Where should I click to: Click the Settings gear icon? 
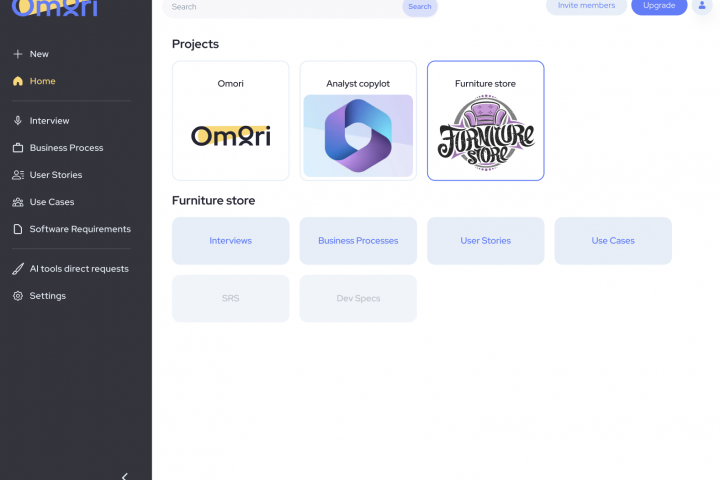pyautogui.click(x=17, y=296)
